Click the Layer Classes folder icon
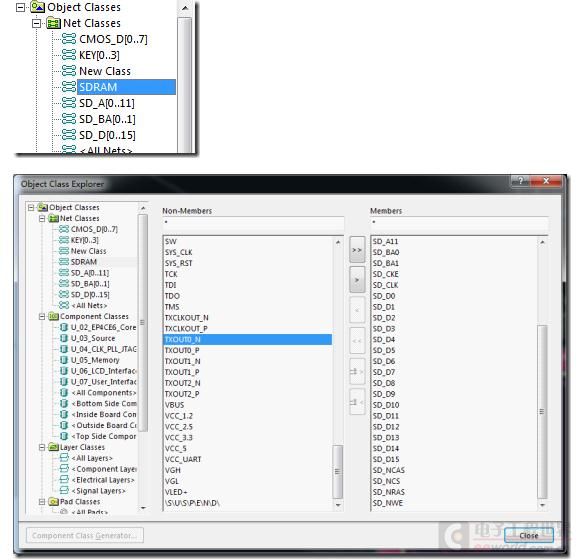The image size is (578, 560). pos(54,447)
